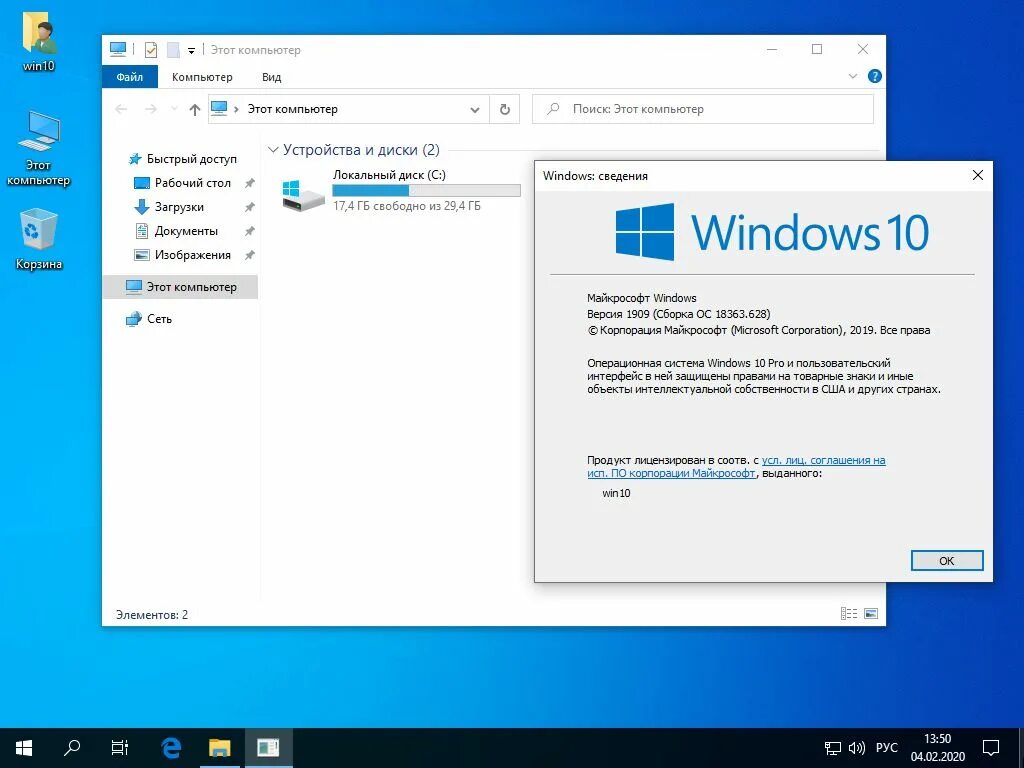This screenshot has height=768, width=1024.
Task: Maximize the Этот компьютер Explorer window
Action: point(817,50)
